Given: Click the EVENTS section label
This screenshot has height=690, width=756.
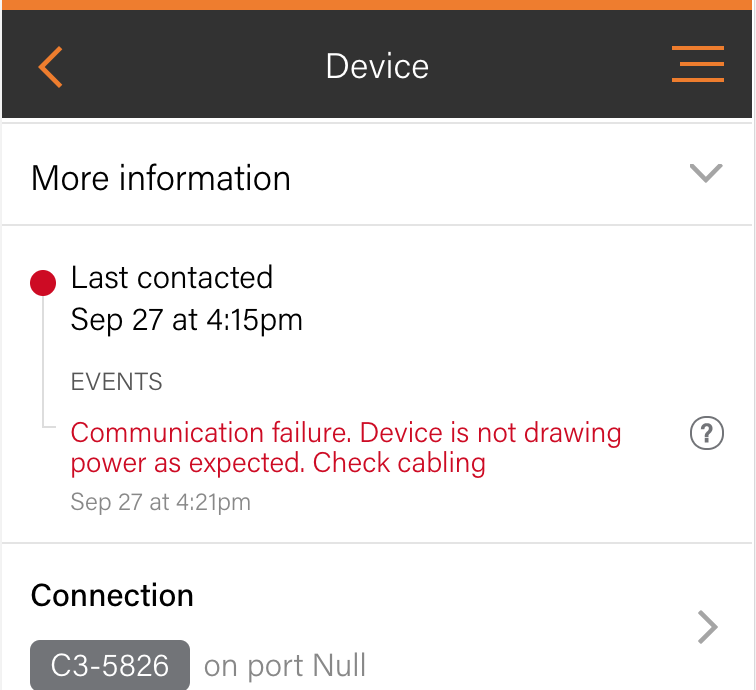Looking at the screenshot, I should [x=116, y=382].
